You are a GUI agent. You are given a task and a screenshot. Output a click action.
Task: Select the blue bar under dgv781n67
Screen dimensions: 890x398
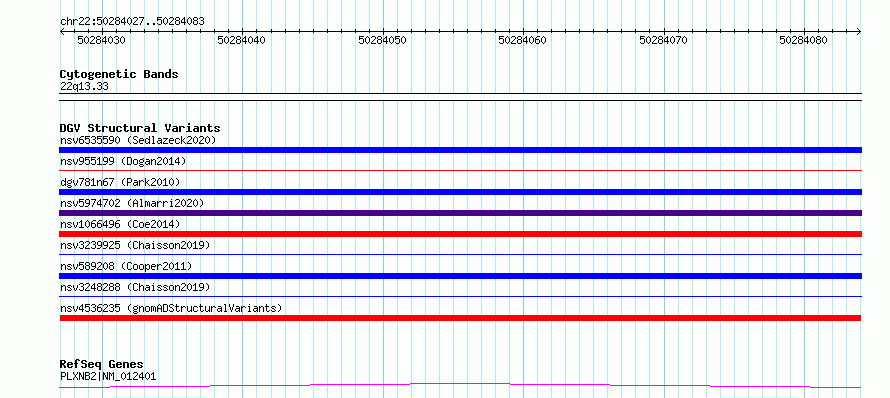(x=460, y=192)
